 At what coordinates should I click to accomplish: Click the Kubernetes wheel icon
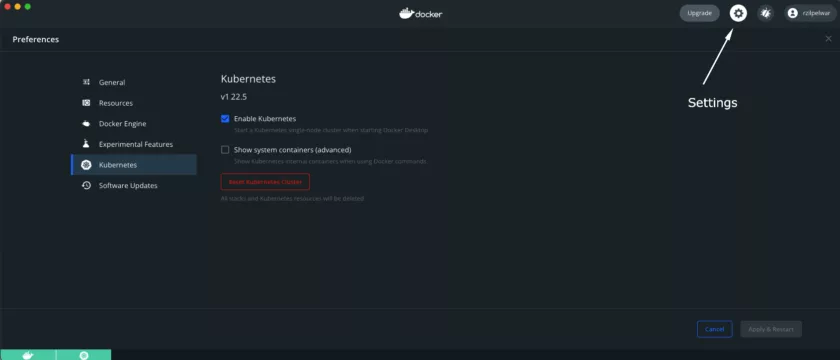coord(86,165)
